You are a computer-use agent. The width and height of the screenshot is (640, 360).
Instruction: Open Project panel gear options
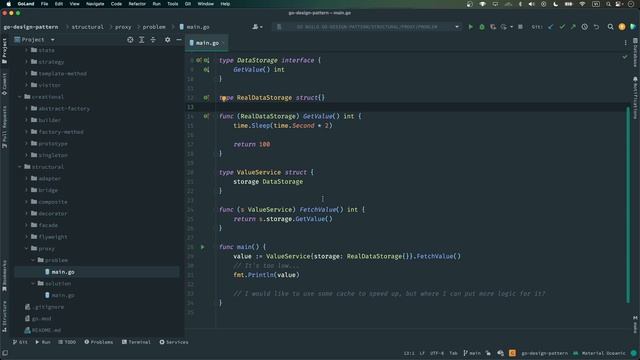click(x=168, y=40)
